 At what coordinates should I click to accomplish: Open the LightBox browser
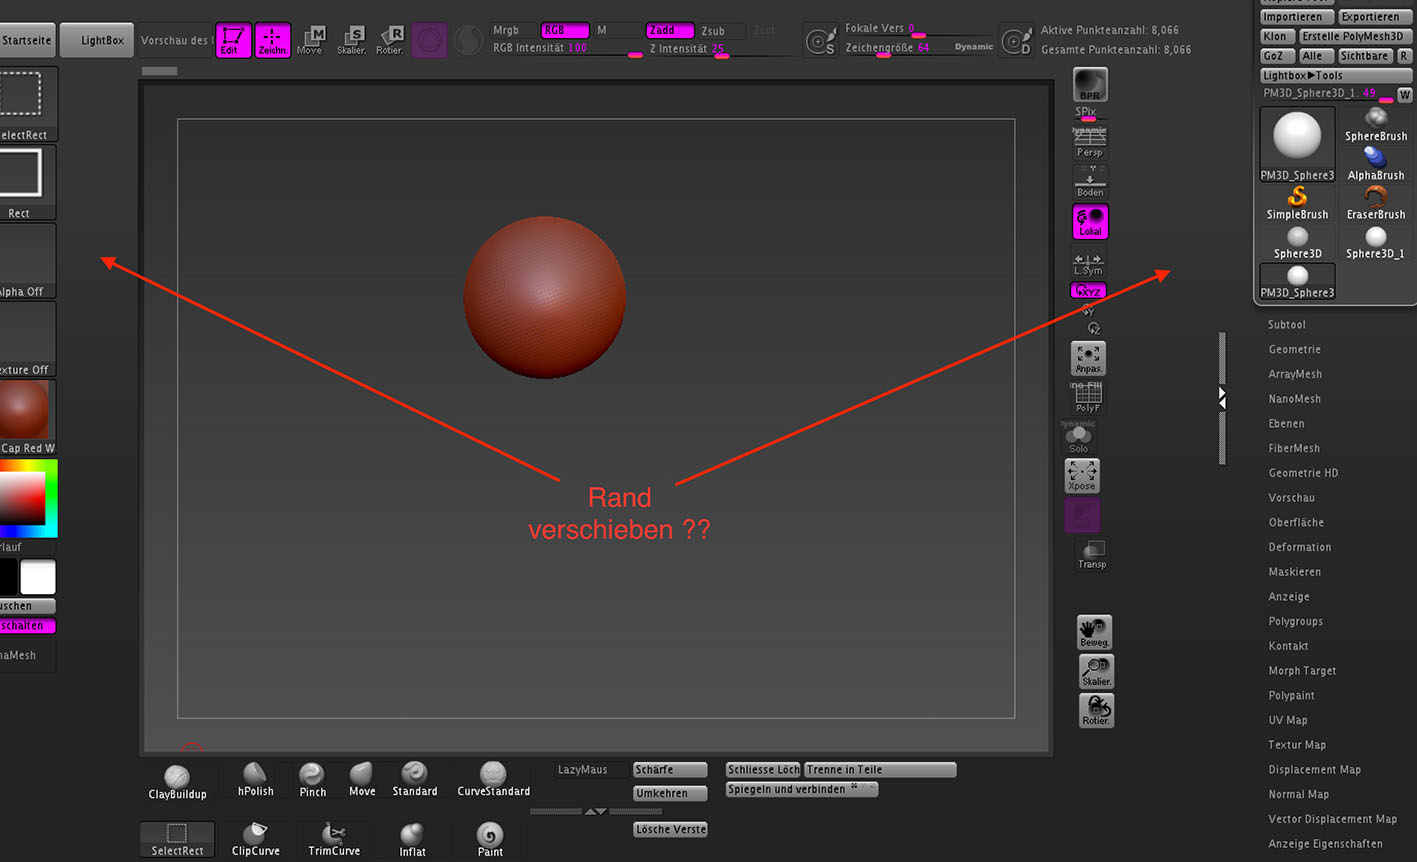coord(102,41)
